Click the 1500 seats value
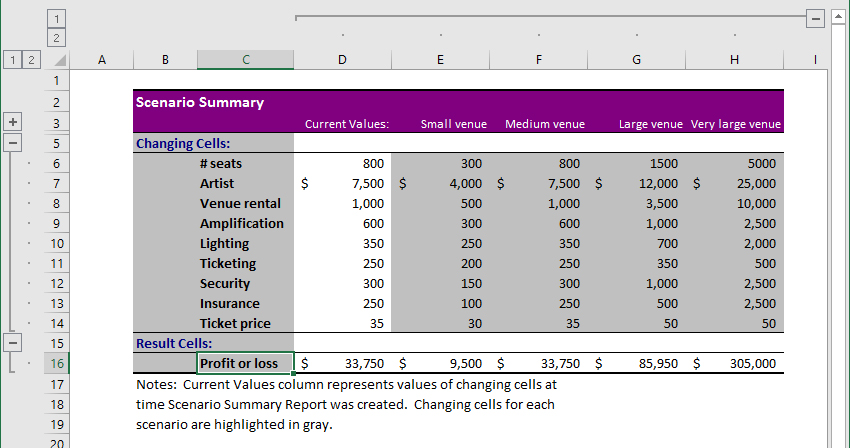The height and width of the screenshot is (448, 850). pyautogui.click(x=664, y=163)
